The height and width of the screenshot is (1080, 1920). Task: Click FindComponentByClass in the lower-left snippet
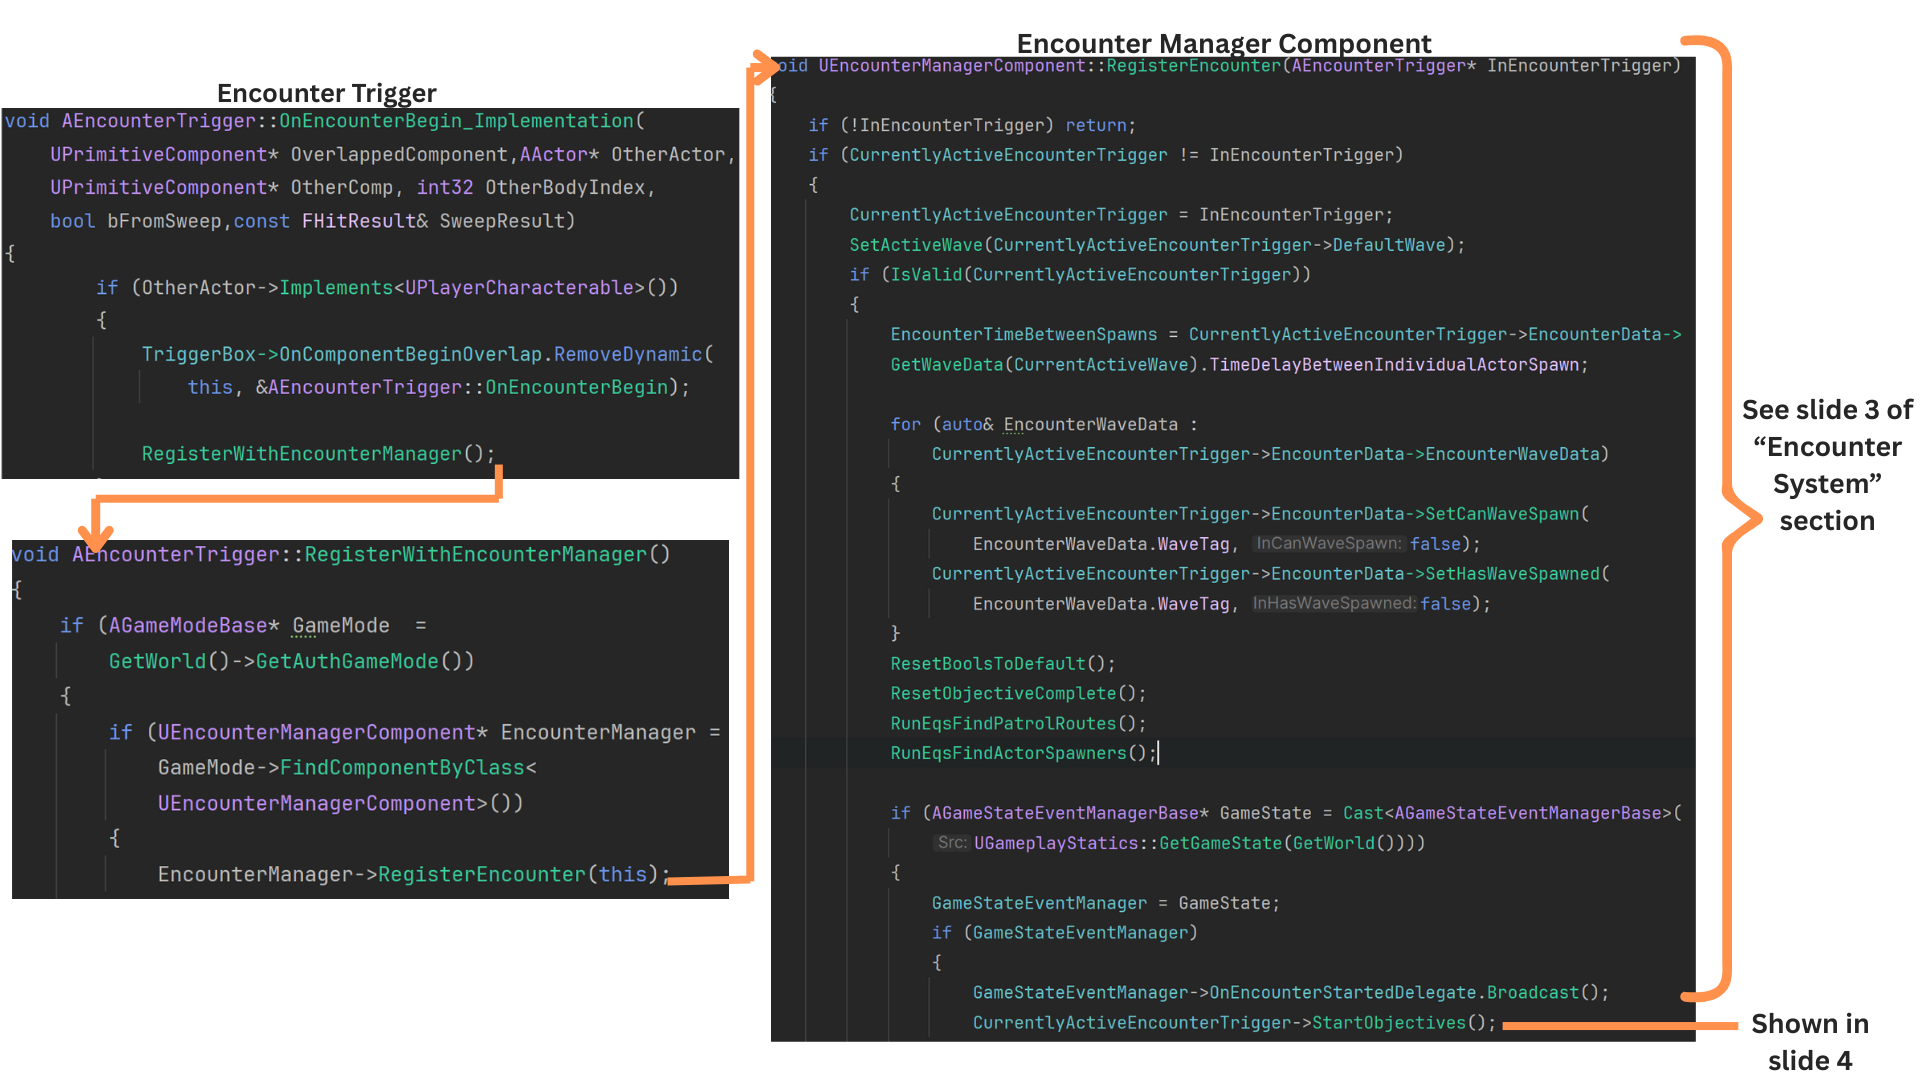coord(401,768)
